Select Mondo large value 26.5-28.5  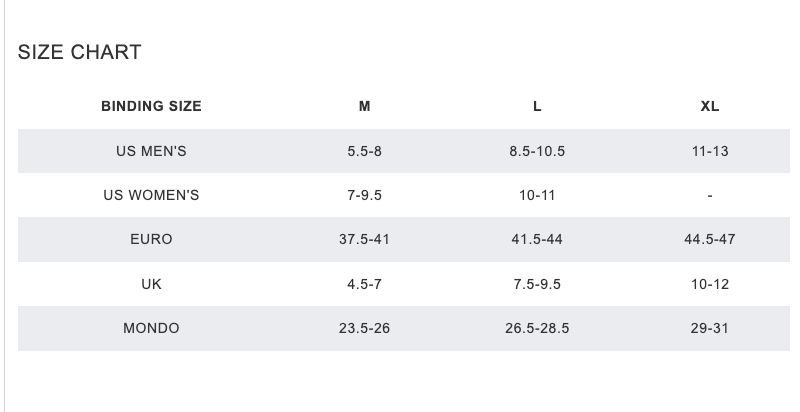tap(537, 328)
